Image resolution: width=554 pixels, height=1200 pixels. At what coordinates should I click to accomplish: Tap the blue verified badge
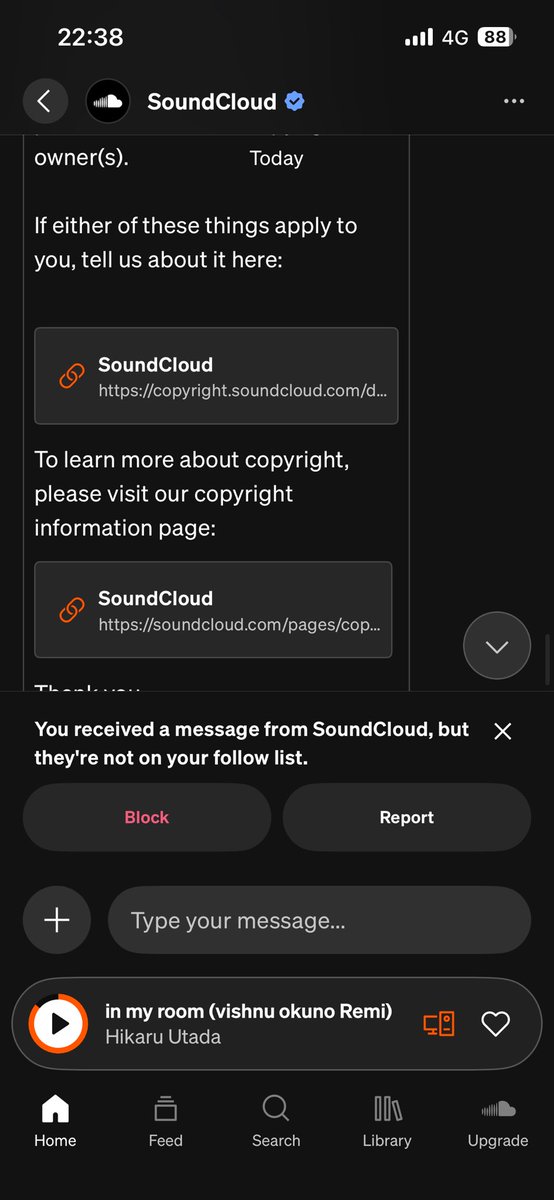295,101
